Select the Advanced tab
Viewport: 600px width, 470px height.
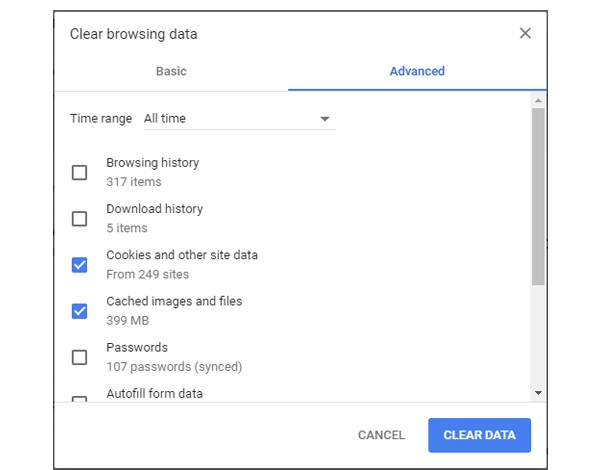(417, 72)
